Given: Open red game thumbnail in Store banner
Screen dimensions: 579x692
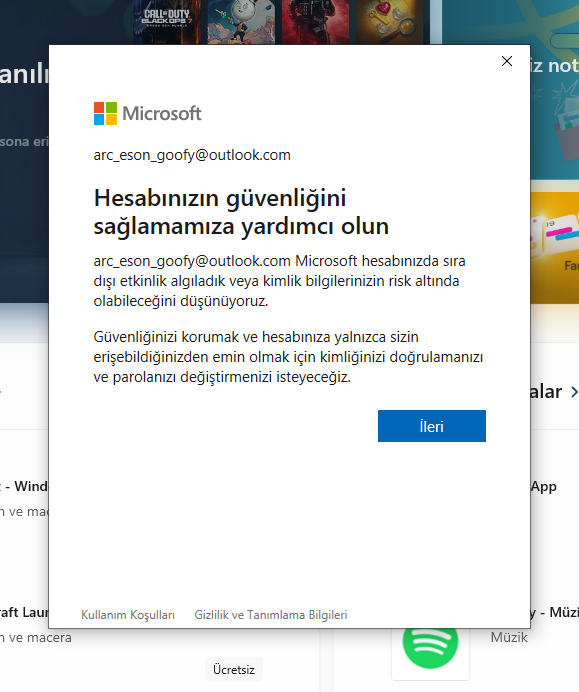Looking at the screenshot, I should (315, 22).
